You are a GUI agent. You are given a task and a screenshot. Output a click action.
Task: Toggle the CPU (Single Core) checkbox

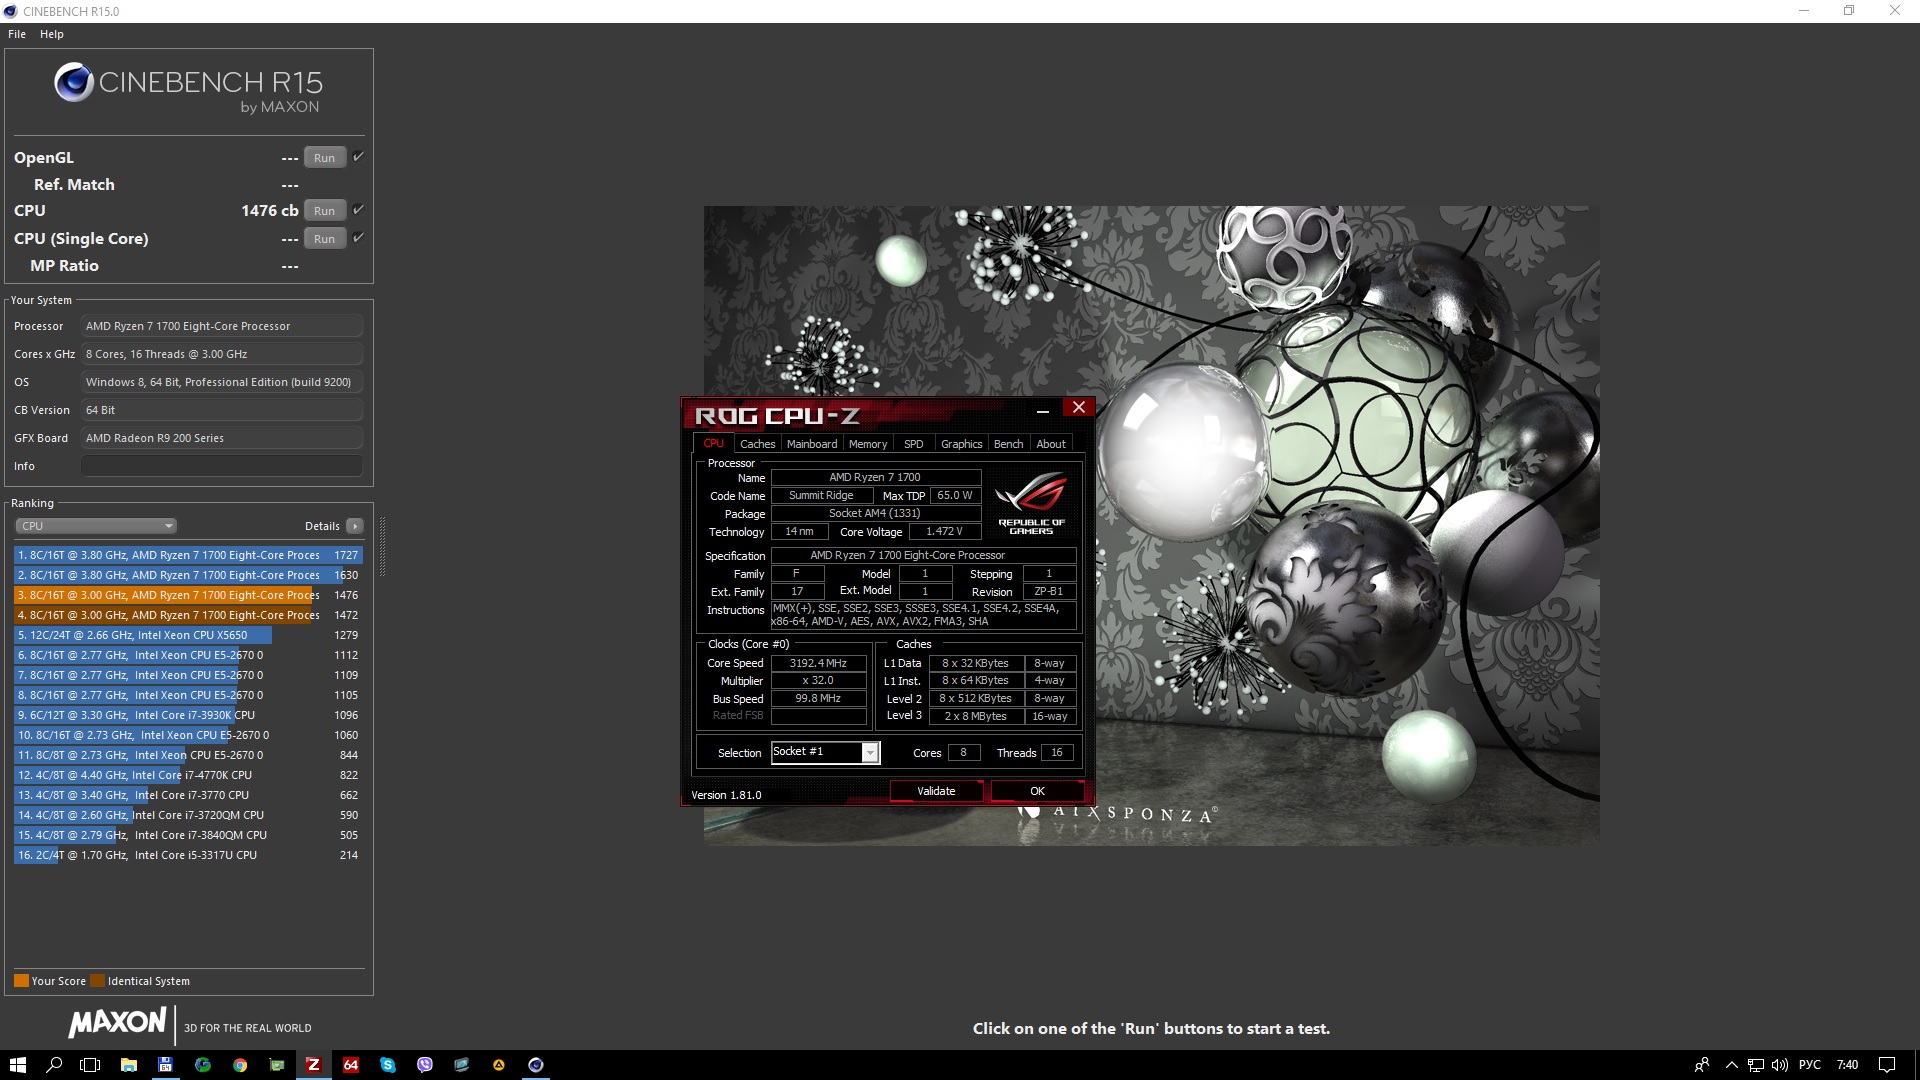[358, 238]
